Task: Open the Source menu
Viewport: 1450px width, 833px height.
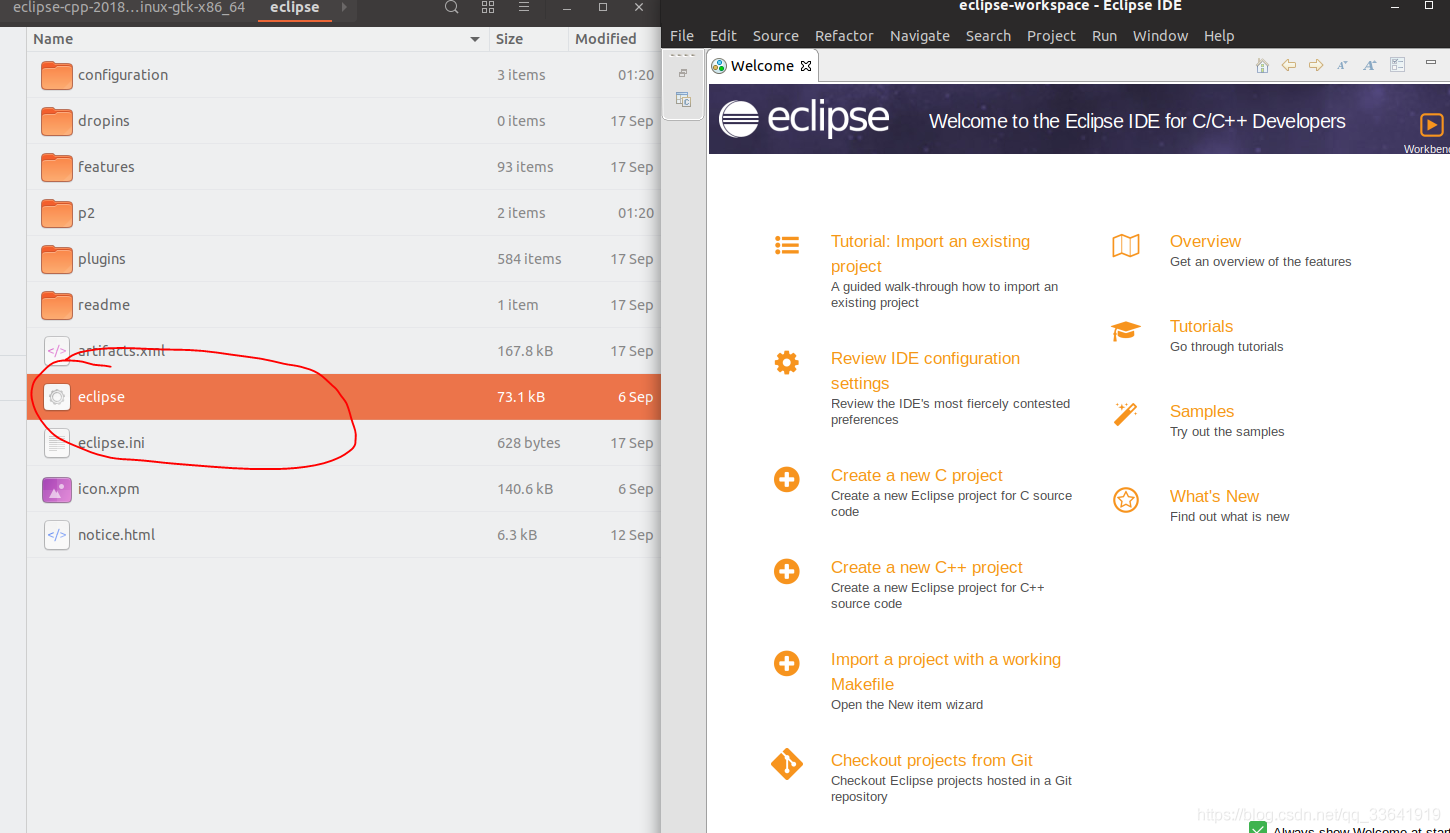Action: pyautogui.click(x=776, y=36)
